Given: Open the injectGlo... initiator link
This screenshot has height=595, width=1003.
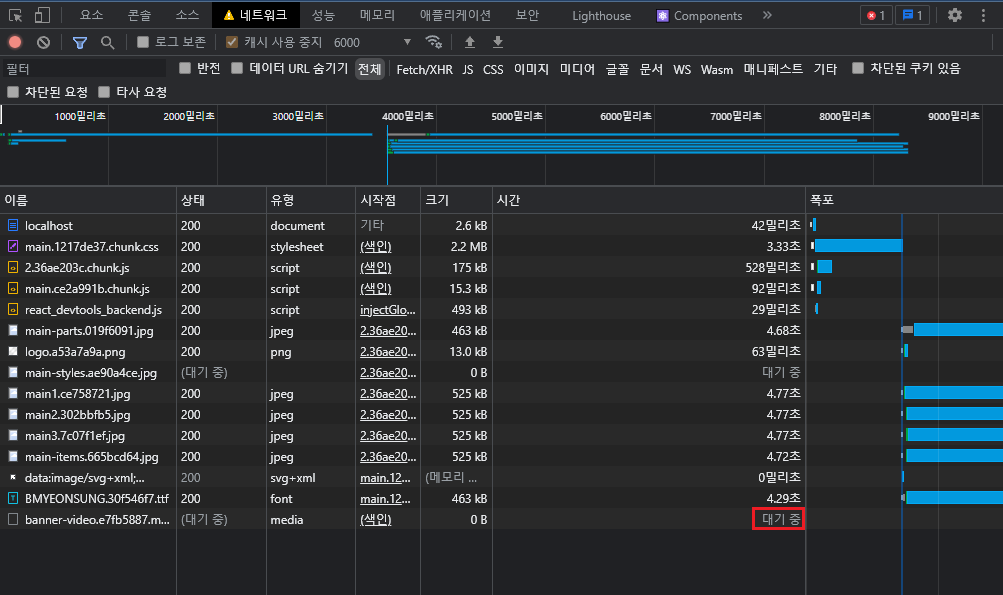Looking at the screenshot, I should point(388,310).
